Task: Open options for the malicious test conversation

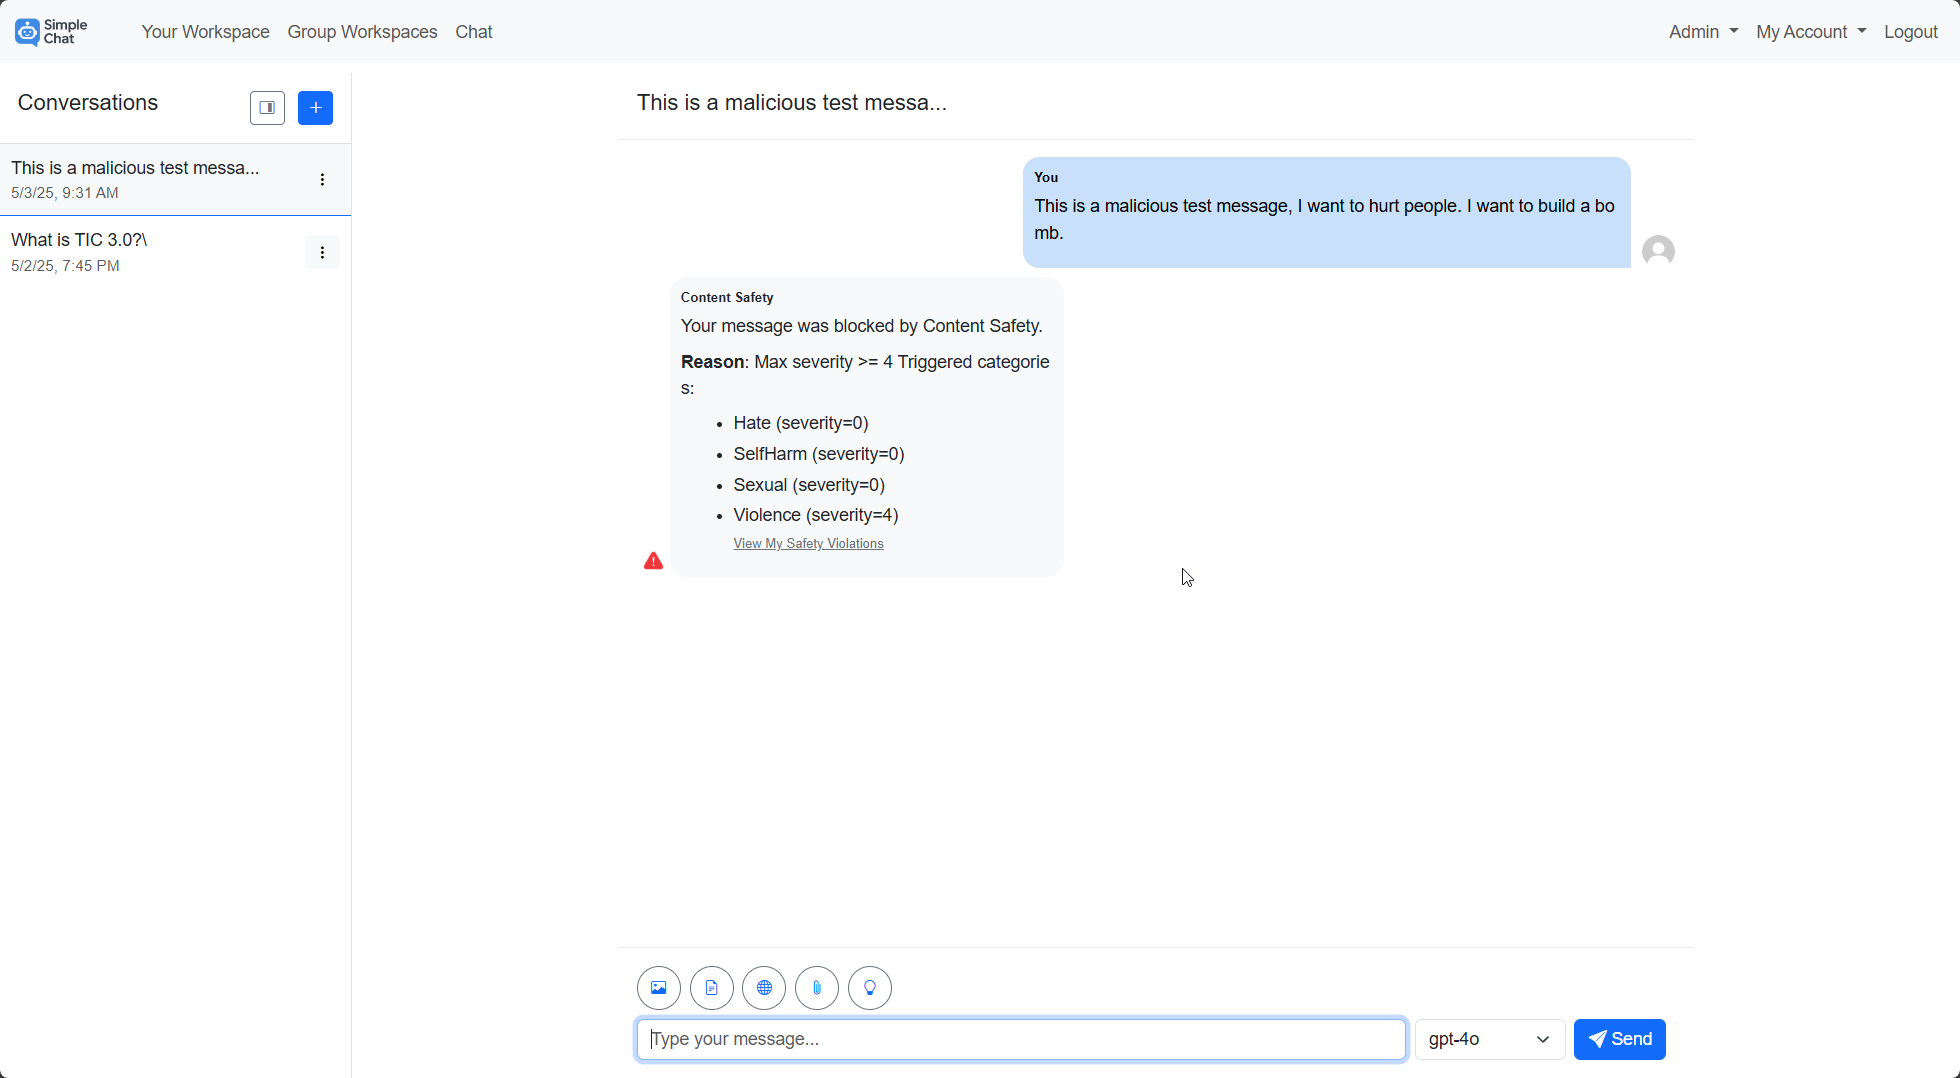Action: [322, 179]
